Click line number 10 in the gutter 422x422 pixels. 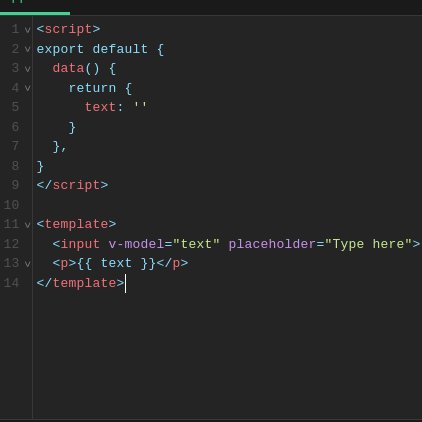point(11,205)
